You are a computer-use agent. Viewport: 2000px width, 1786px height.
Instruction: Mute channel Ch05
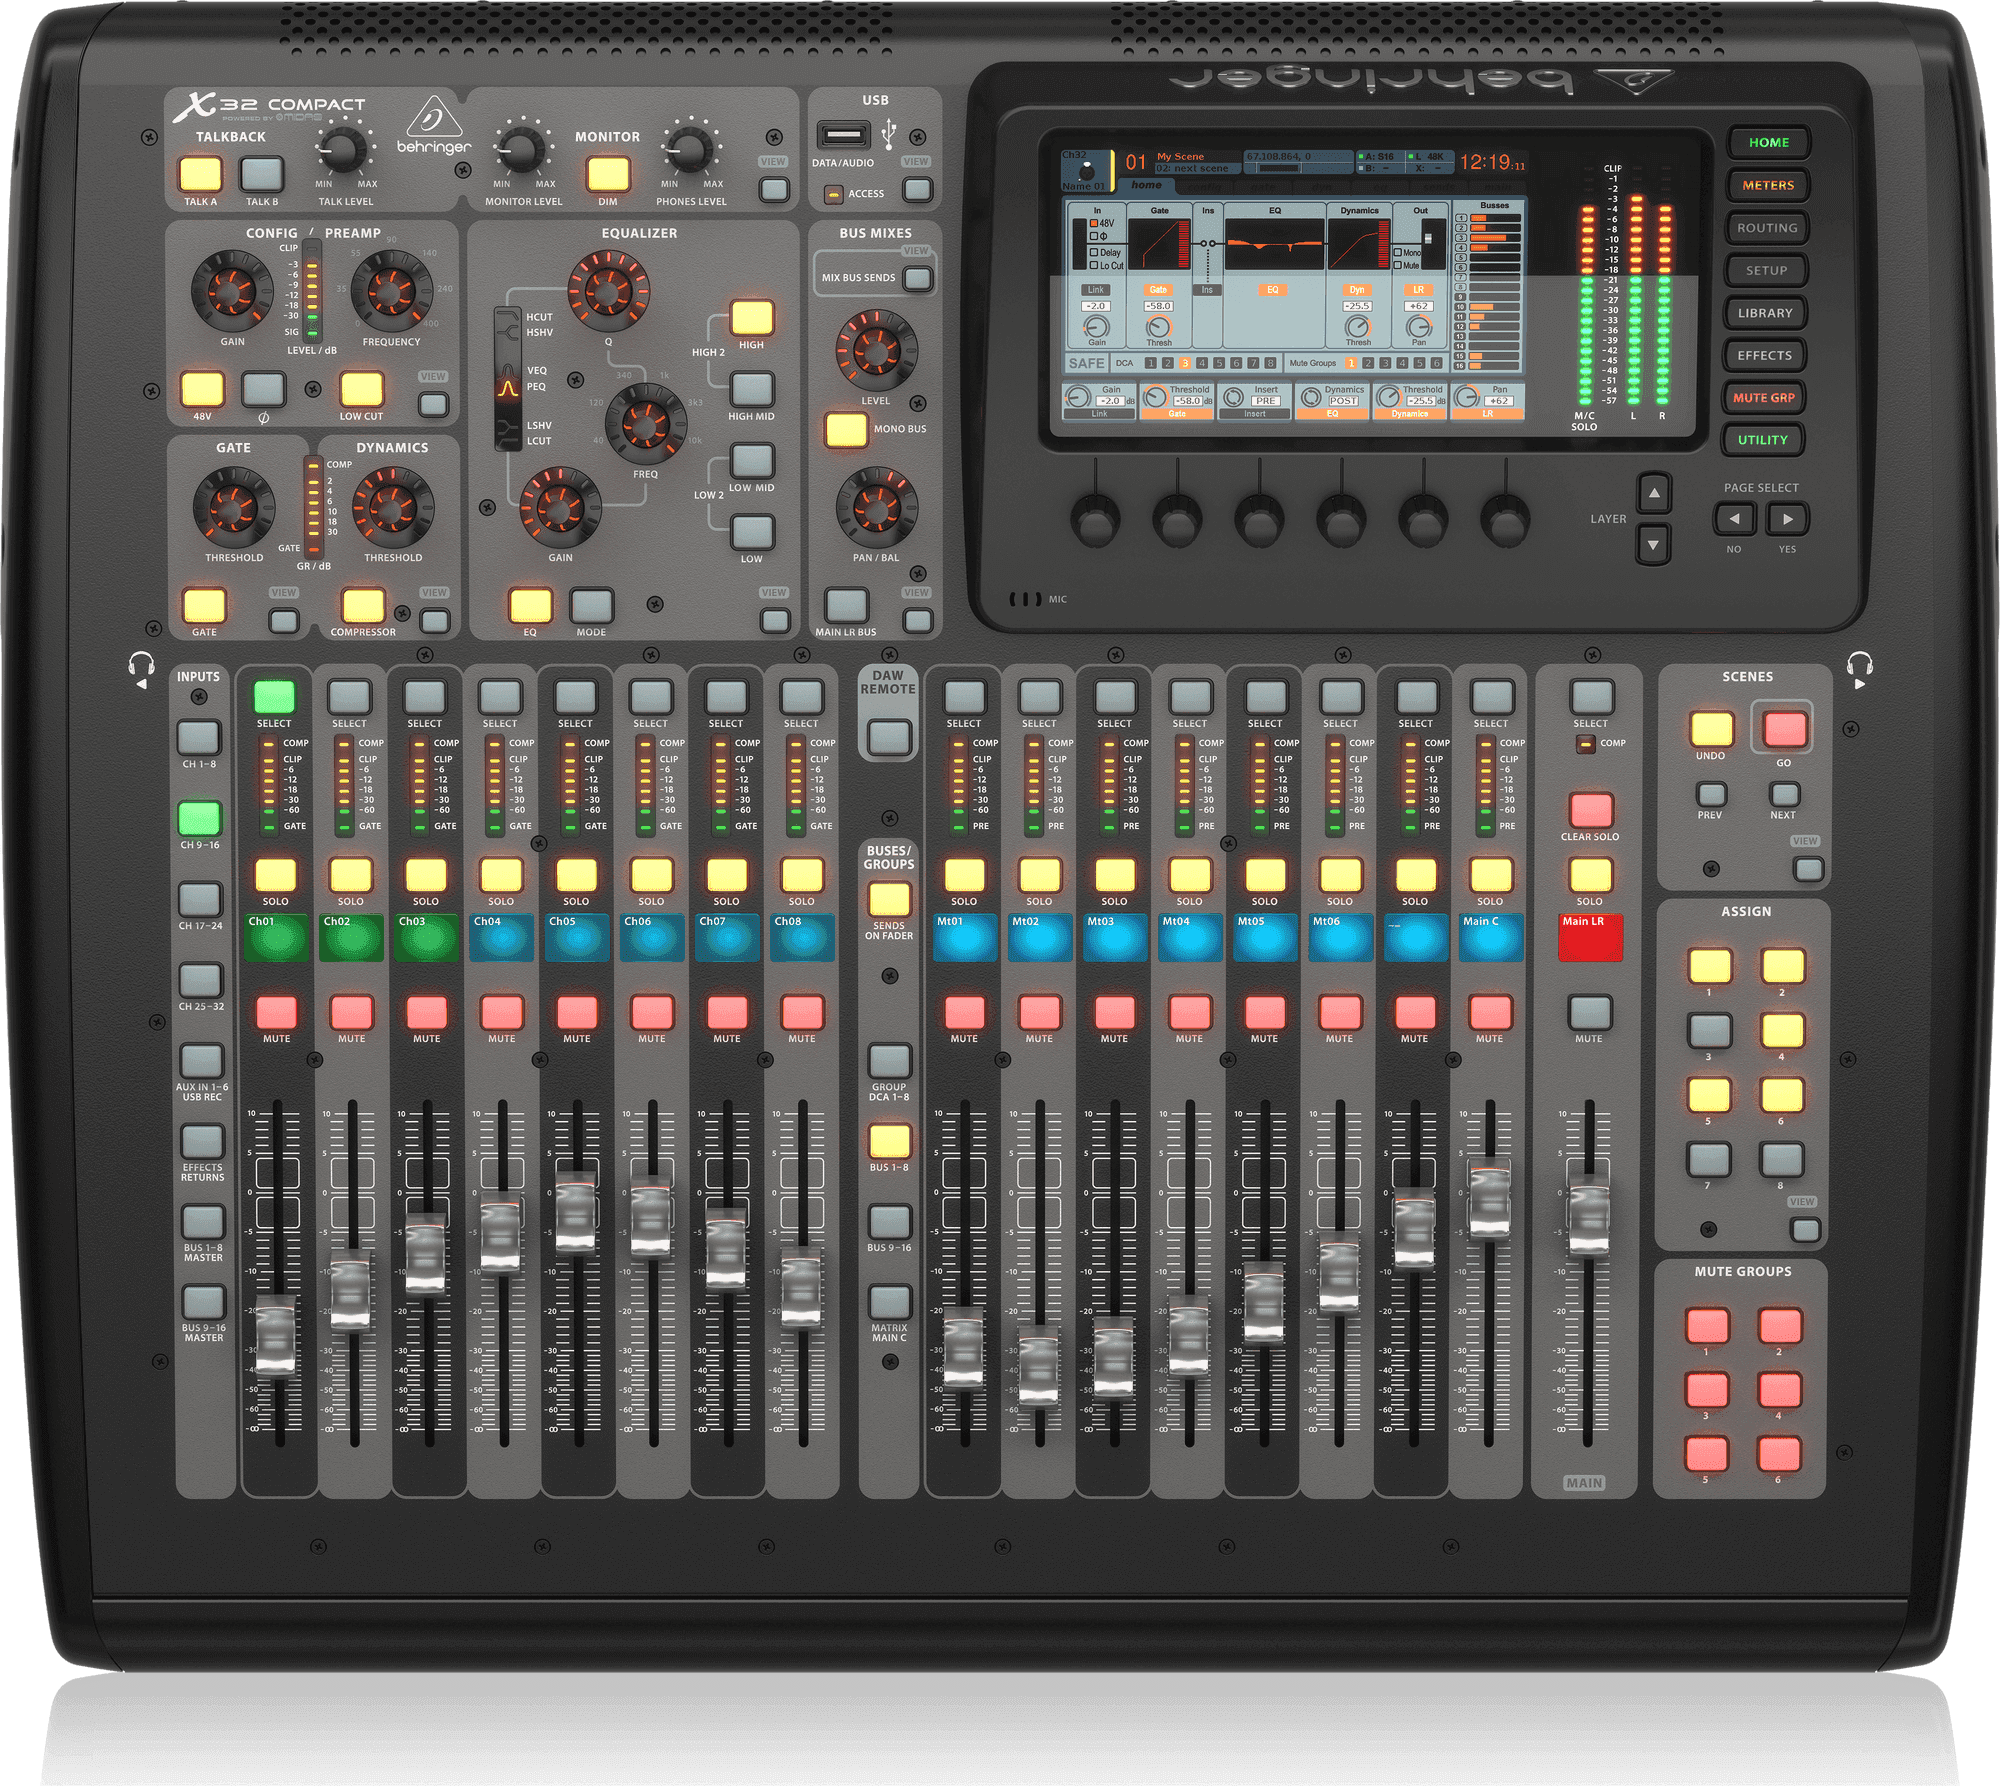coord(577,1012)
